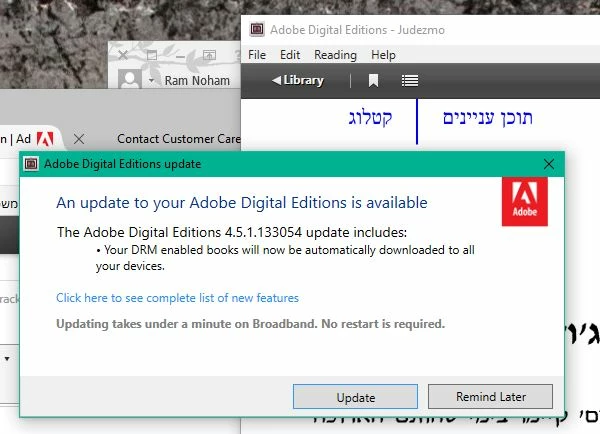Open the Reading menu

[x=335, y=55]
